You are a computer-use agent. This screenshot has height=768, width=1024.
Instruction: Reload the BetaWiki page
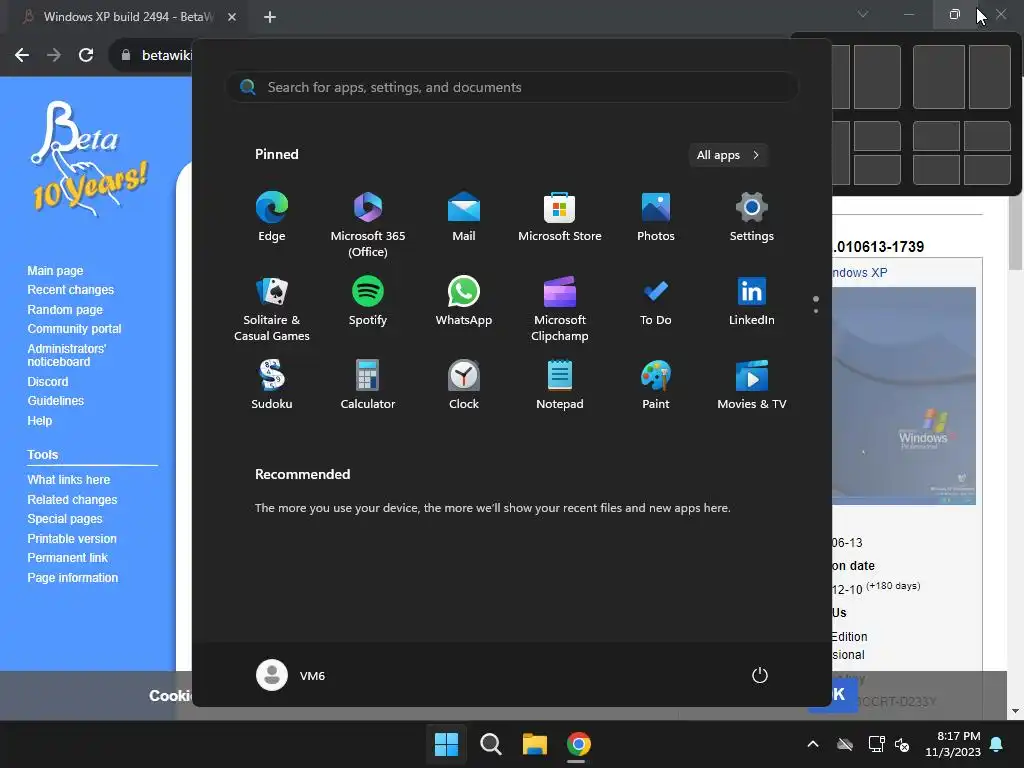pyautogui.click(x=86, y=55)
